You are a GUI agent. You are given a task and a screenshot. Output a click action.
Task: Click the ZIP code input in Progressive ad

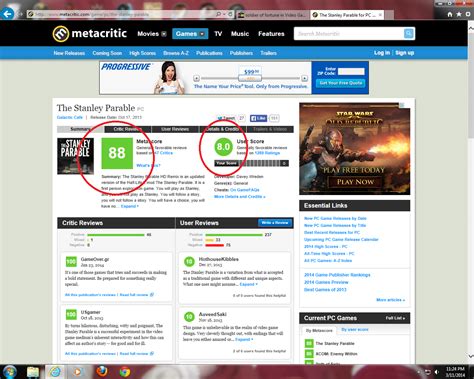[351, 72]
